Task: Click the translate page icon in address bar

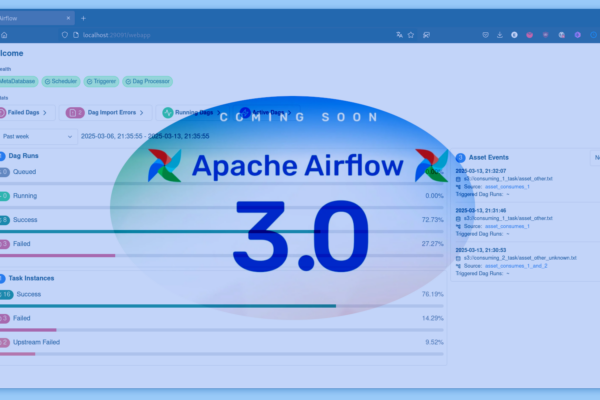Action: point(399,35)
